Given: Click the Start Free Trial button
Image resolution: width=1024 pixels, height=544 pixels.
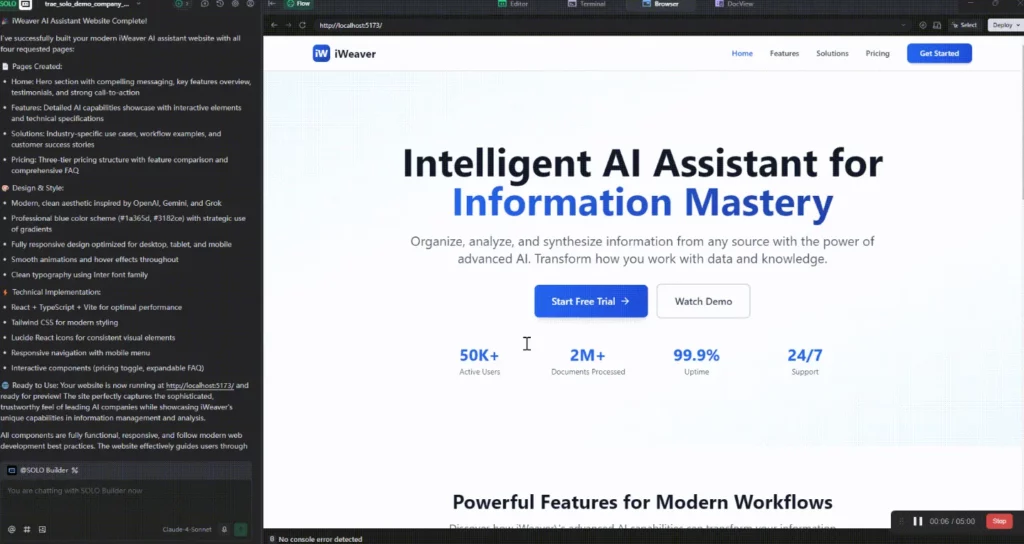Looking at the screenshot, I should tap(590, 301).
